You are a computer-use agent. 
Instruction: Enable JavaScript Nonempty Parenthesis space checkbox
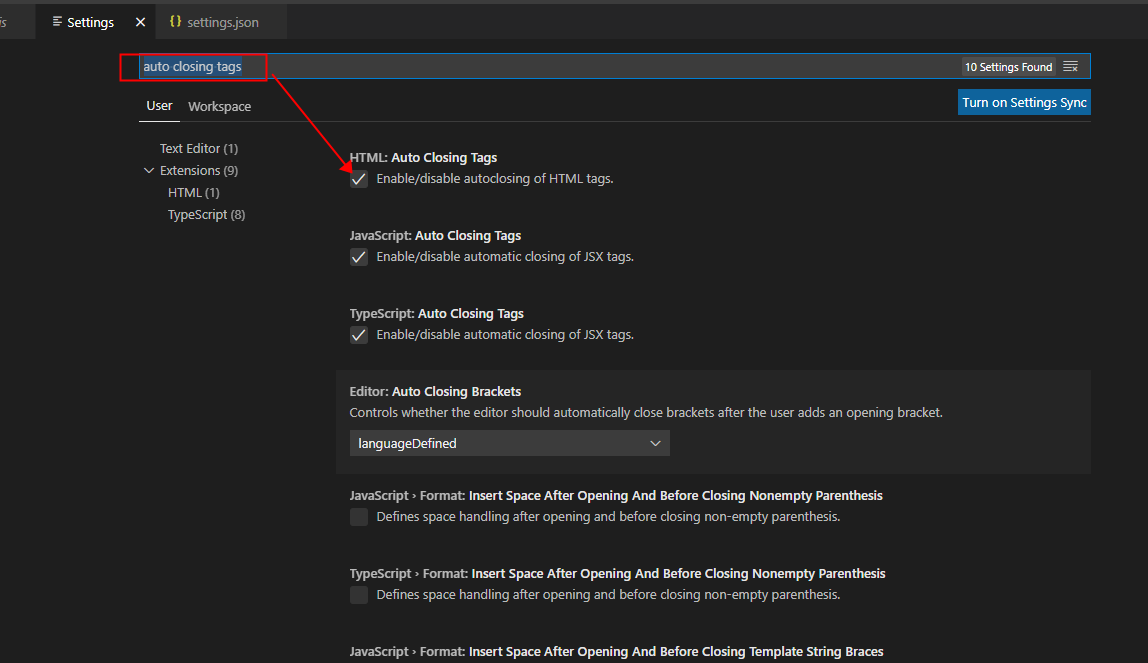(359, 517)
